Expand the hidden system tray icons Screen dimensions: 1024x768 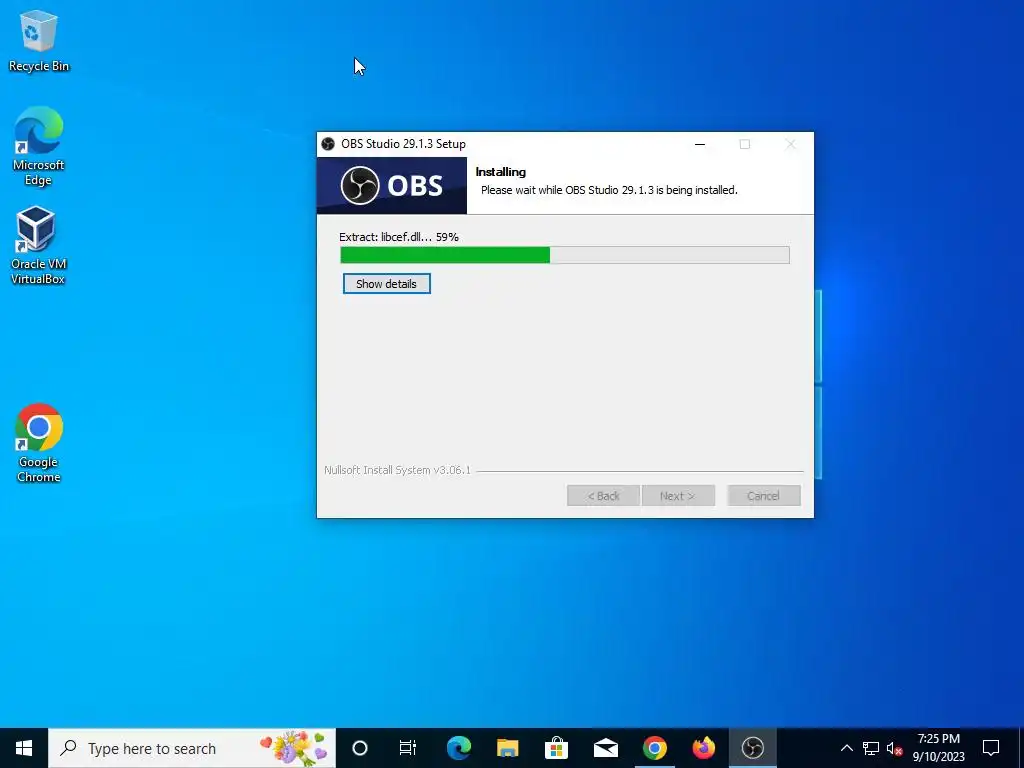click(846, 748)
